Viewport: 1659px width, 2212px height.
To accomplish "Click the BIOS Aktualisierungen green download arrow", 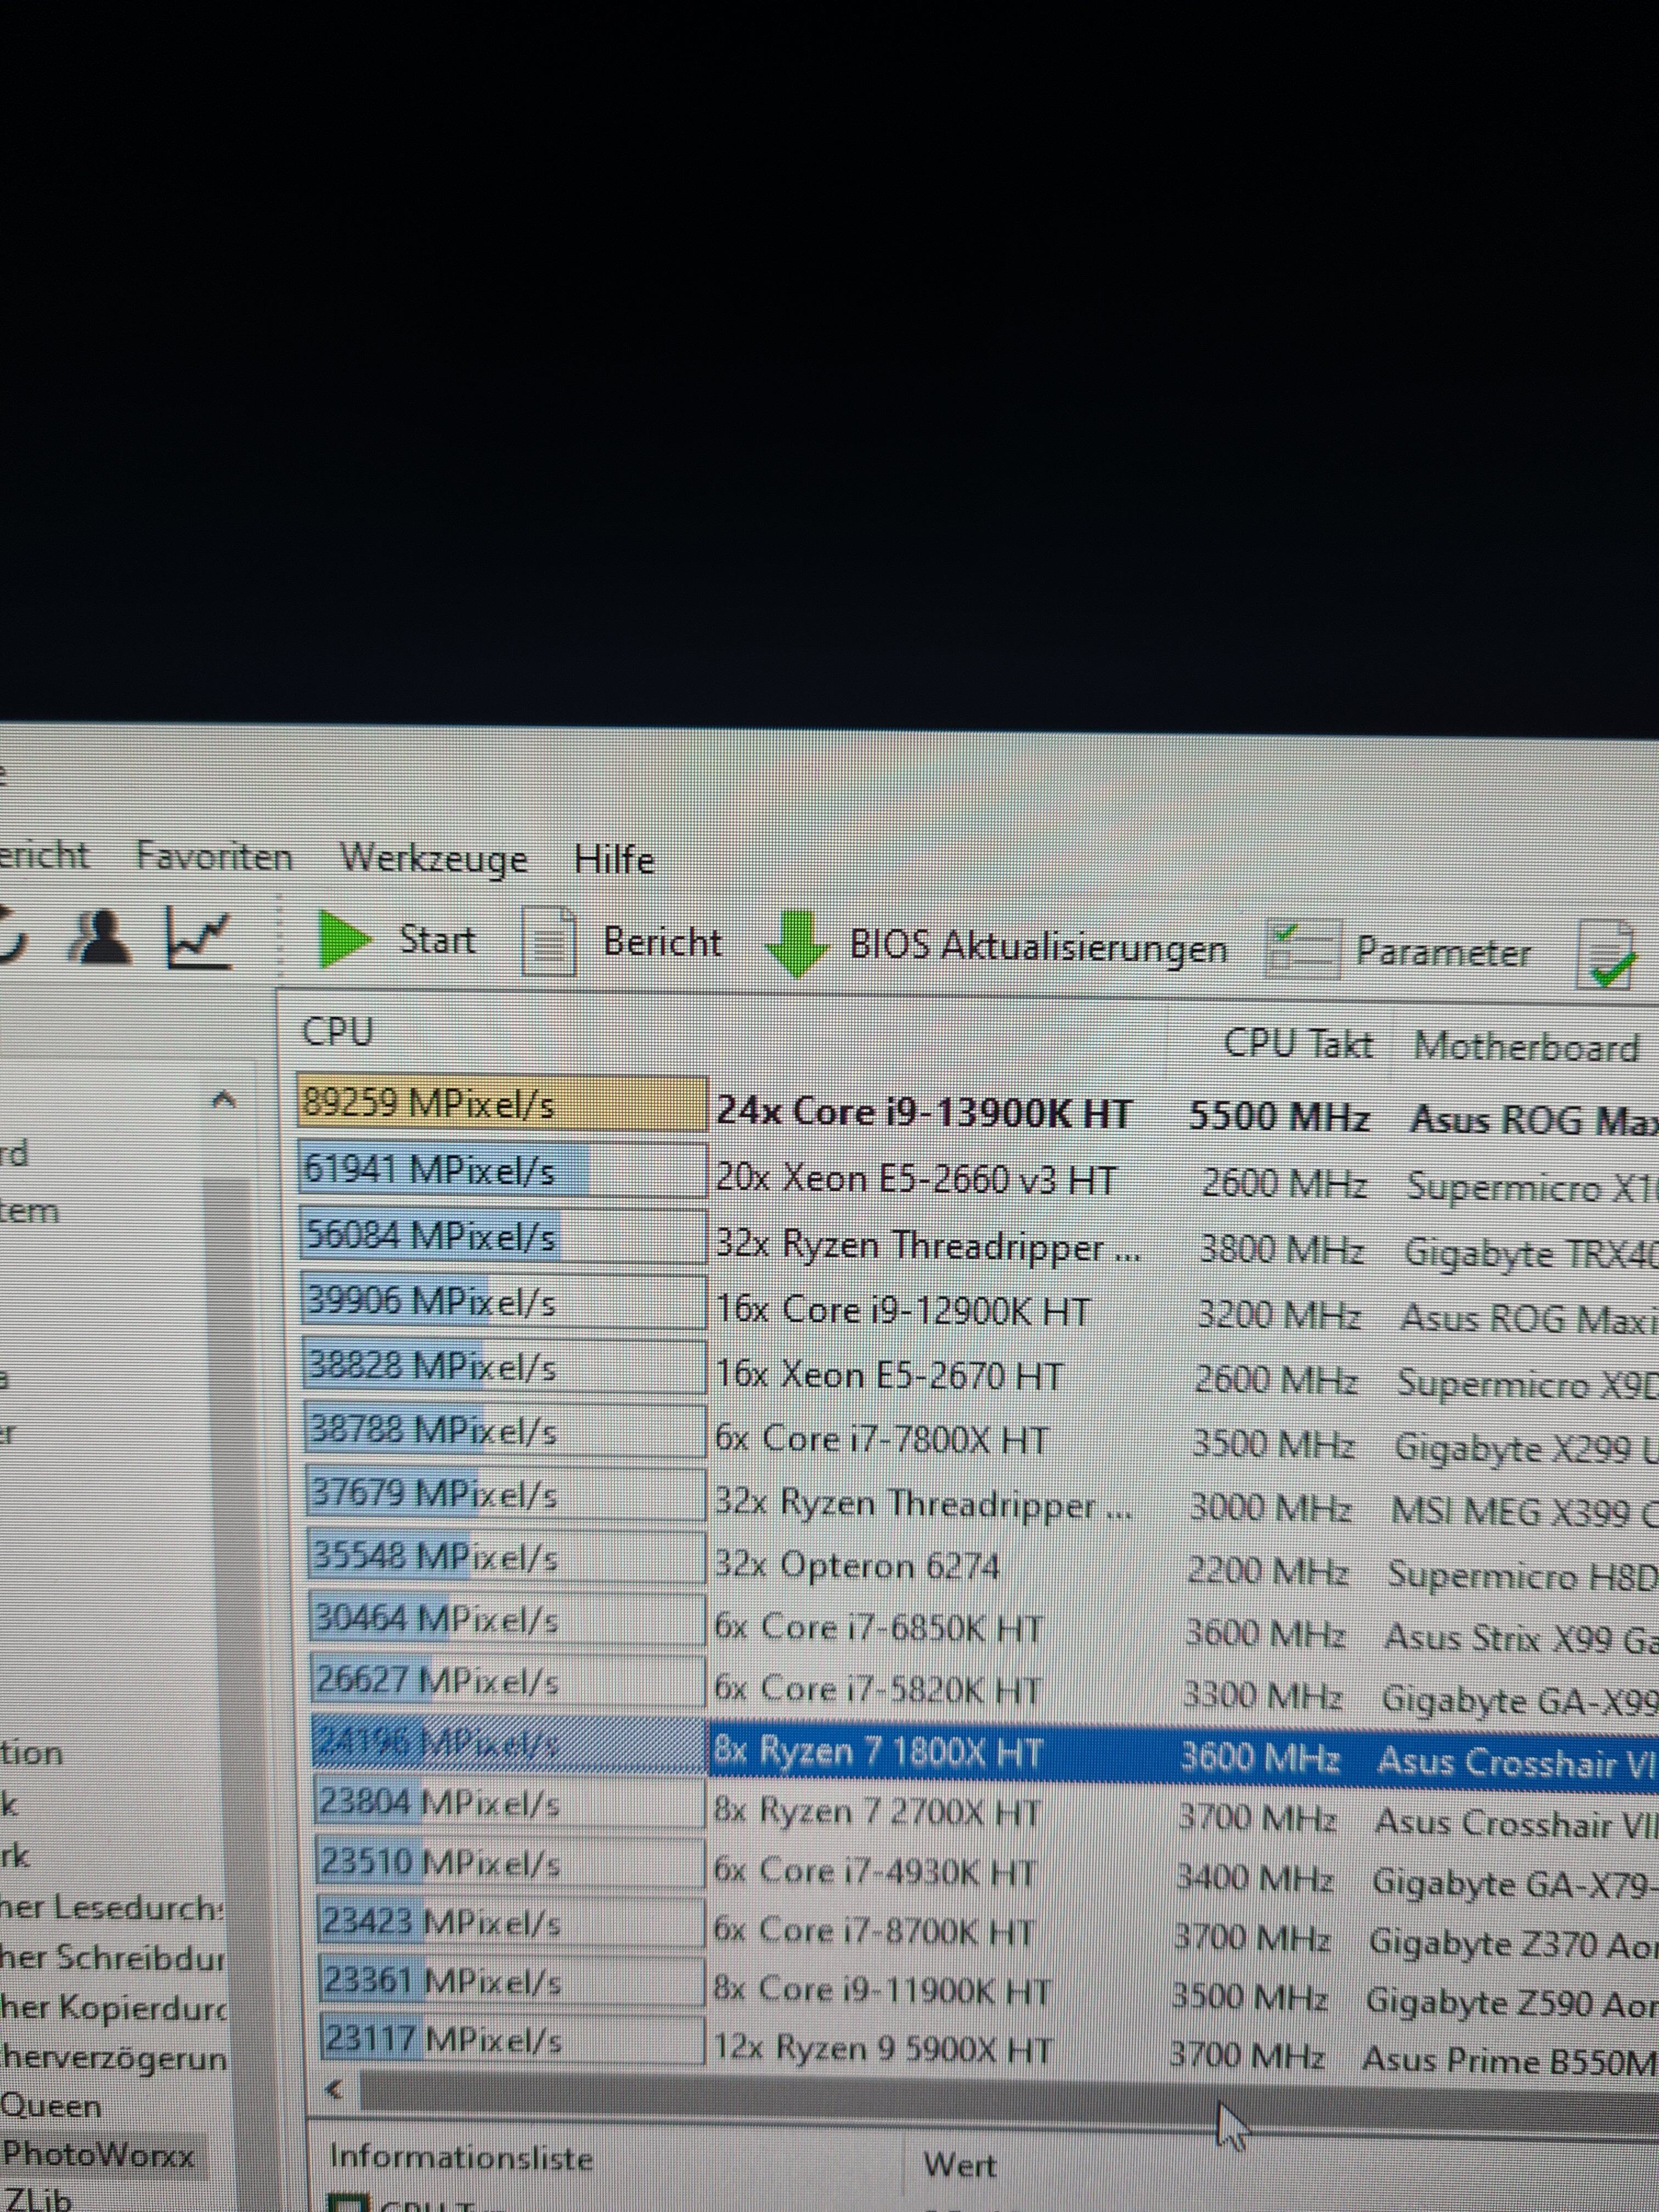I will [796, 944].
